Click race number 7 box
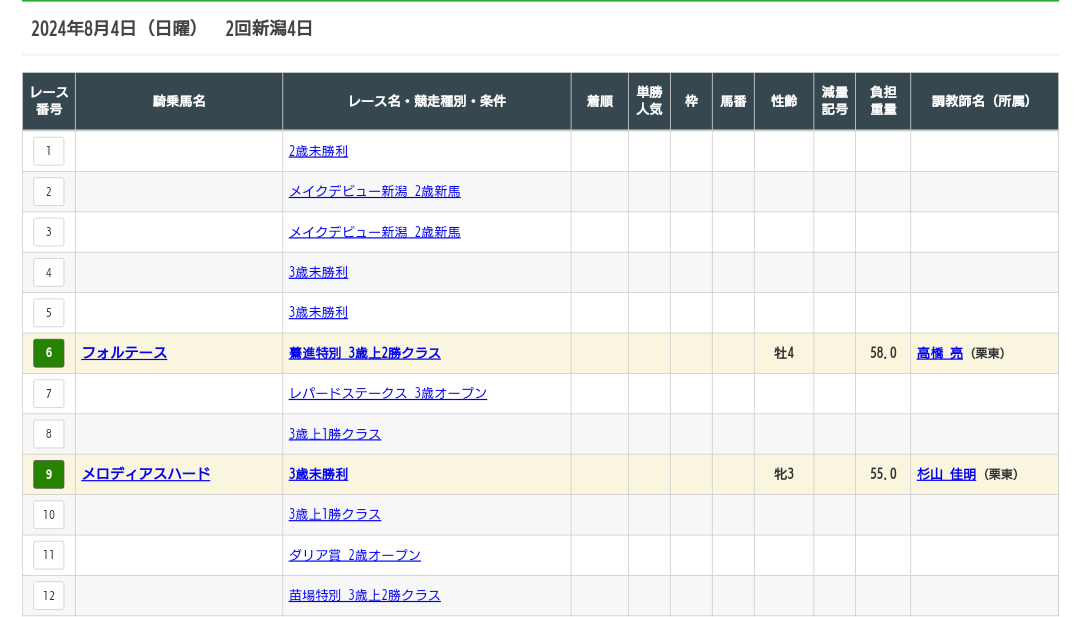The width and height of the screenshot is (1080, 617). (48, 393)
